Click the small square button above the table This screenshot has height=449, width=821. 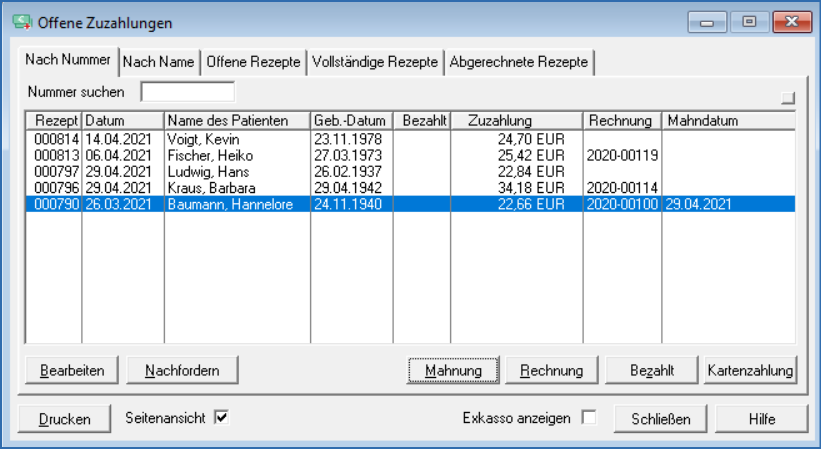(x=789, y=98)
